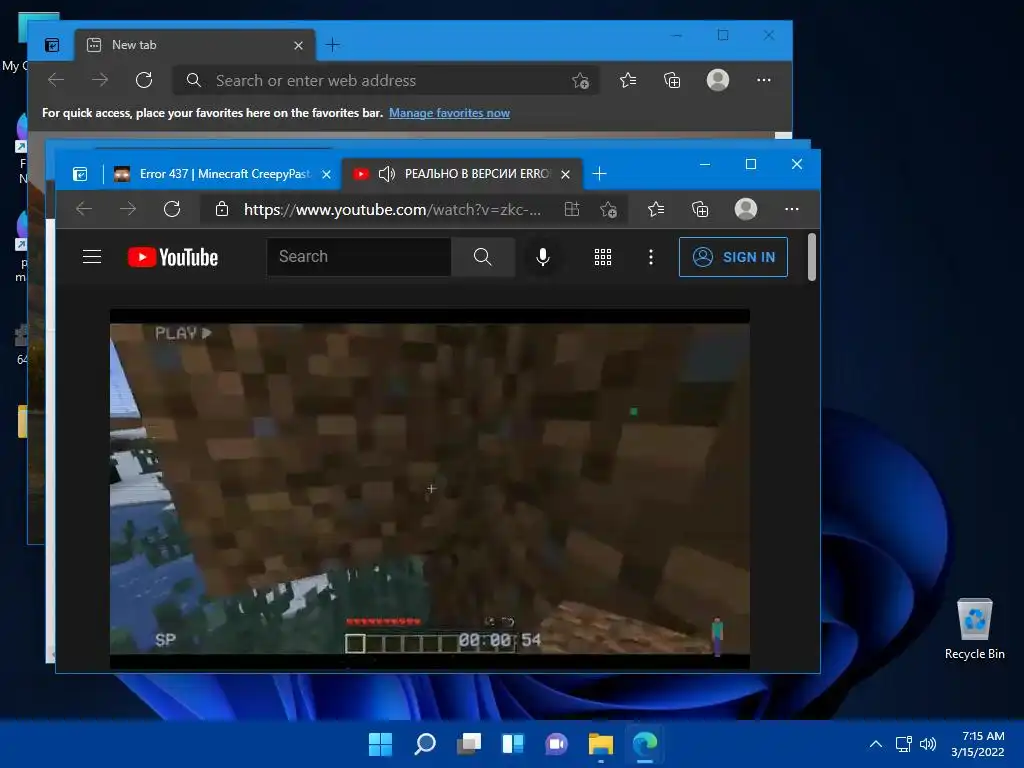Image resolution: width=1024 pixels, height=768 pixels.
Task: Start voice search with microphone icon
Action: pos(543,257)
